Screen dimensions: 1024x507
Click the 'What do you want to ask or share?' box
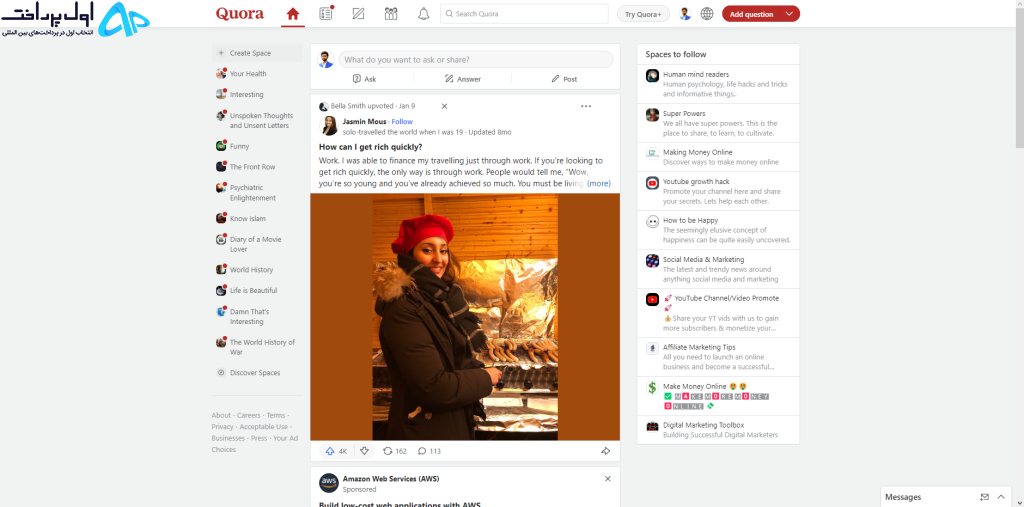click(x=475, y=59)
